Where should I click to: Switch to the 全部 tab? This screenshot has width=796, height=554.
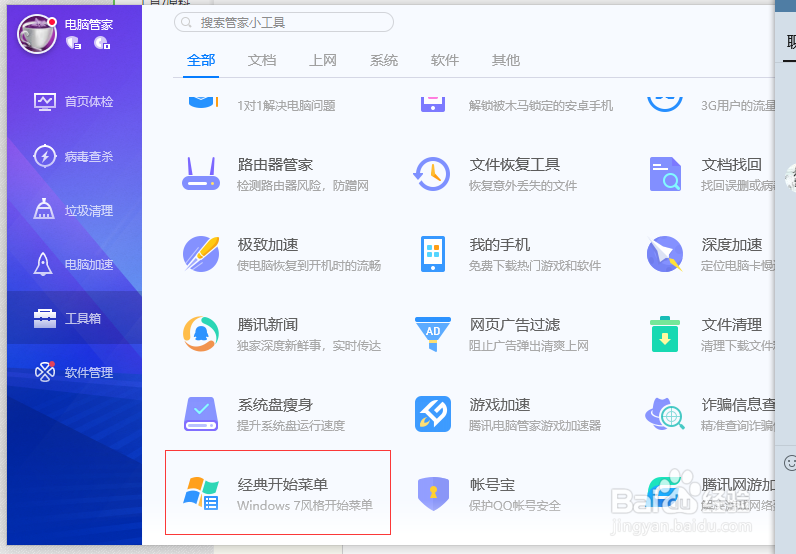click(201, 60)
